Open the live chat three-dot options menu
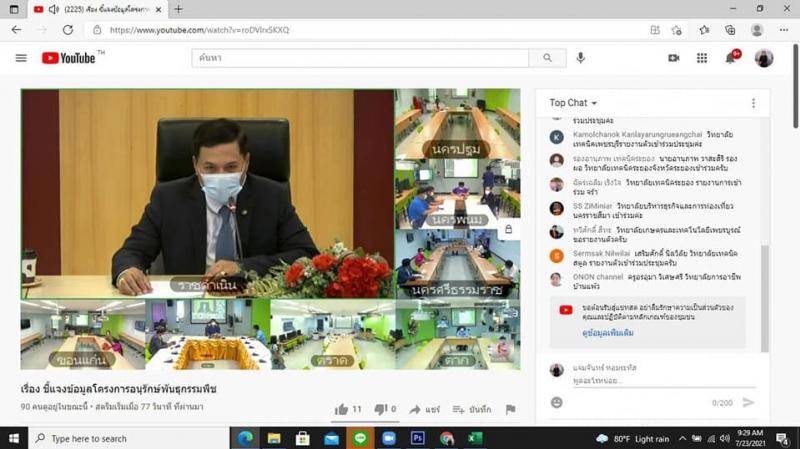The image size is (800, 449). [x=754, y=103]
